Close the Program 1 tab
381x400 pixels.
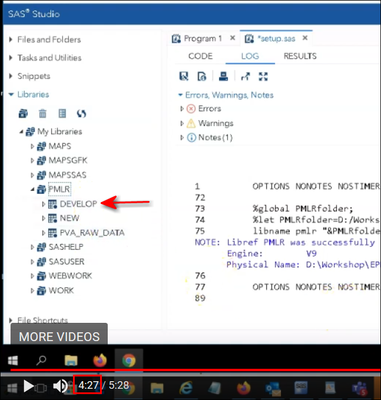coord(233,38)
